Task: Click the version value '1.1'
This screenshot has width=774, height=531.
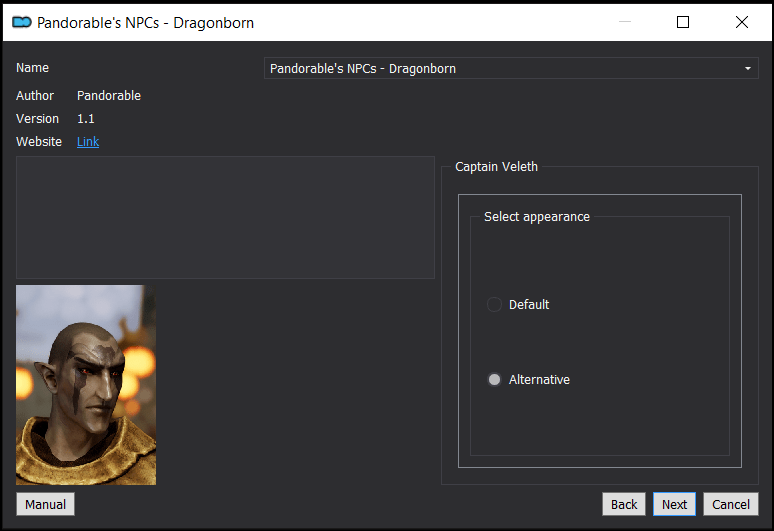Action: (85, 119)
